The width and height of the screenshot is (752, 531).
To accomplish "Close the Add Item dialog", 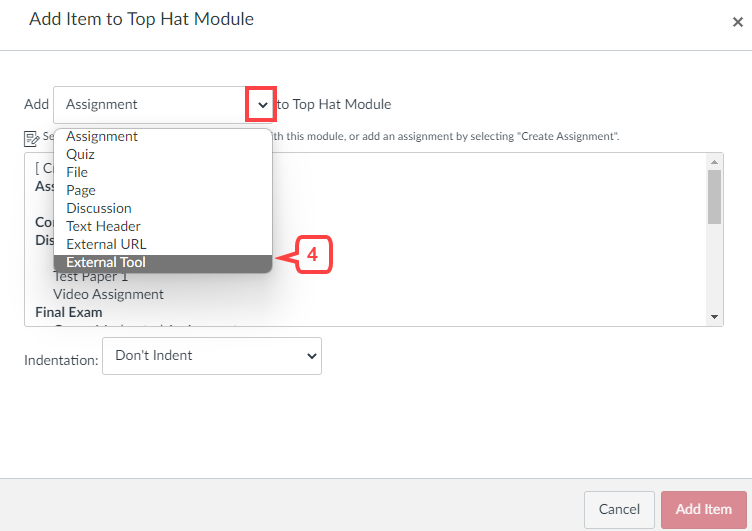I will [738, 22].
